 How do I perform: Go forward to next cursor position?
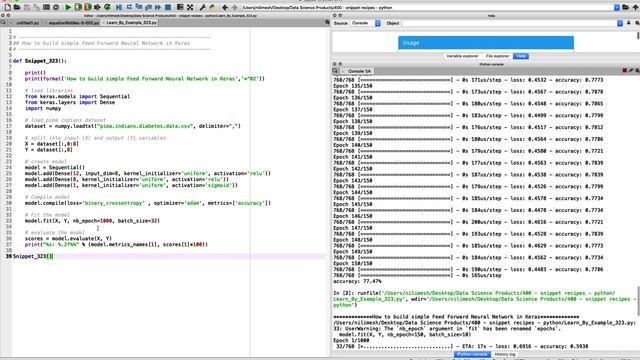234,7
